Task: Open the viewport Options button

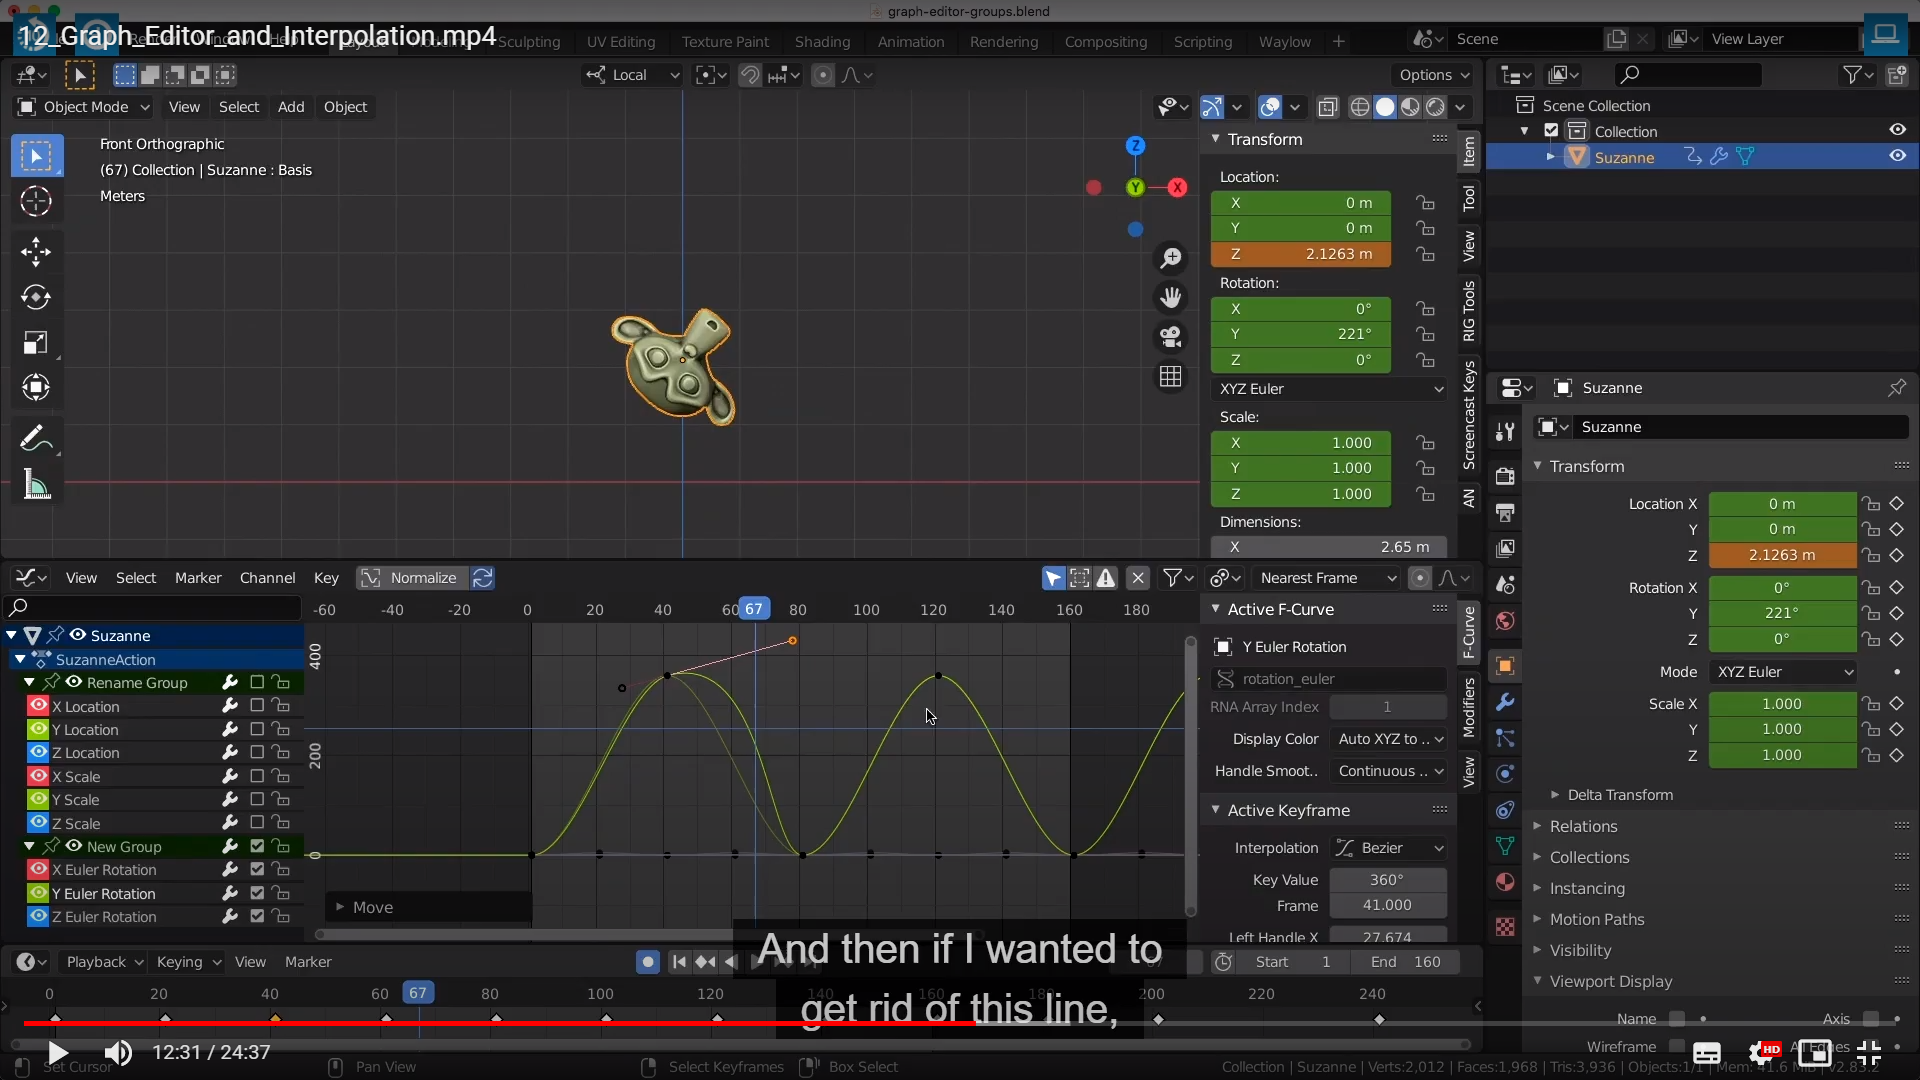Action: 1434,75
